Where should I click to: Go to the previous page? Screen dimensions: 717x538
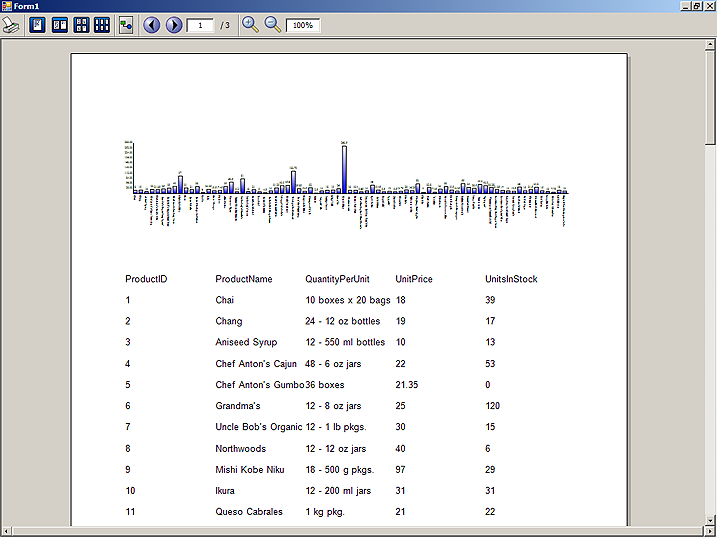point(152,25)
